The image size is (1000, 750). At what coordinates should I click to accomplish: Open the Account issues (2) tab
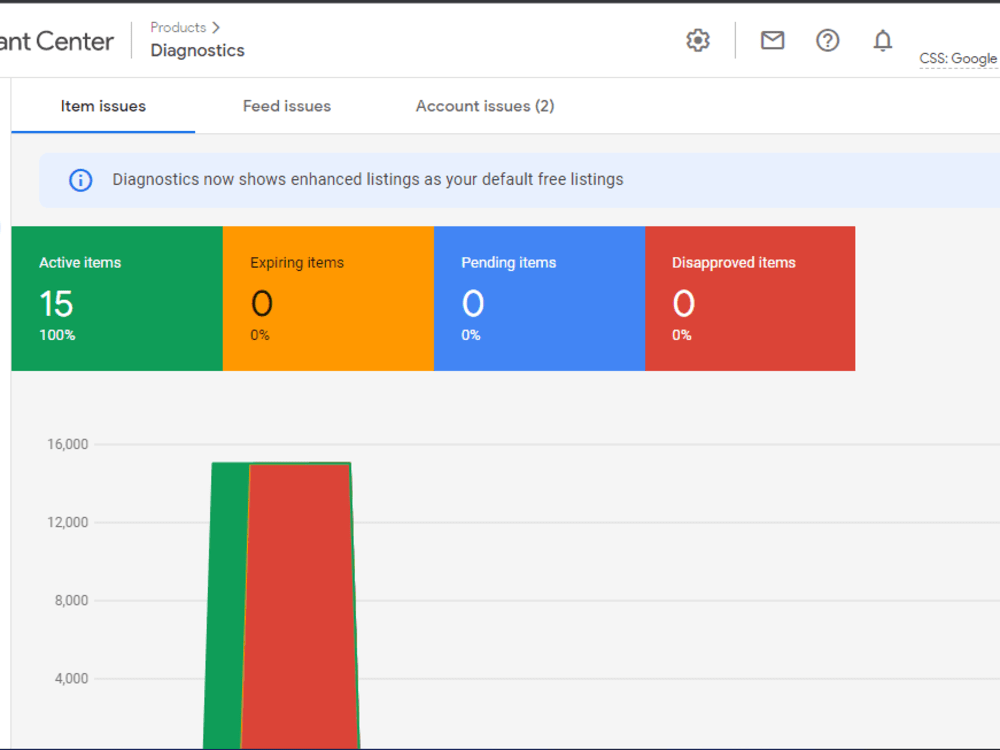pyautogui.click(x=485, y=106)
